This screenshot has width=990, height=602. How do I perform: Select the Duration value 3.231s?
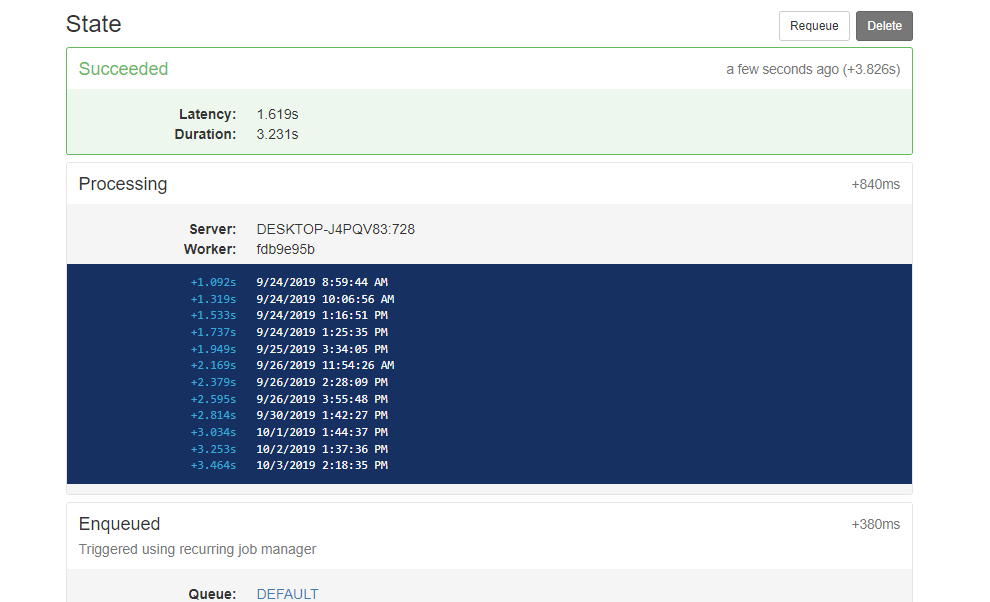pos(277,135)
